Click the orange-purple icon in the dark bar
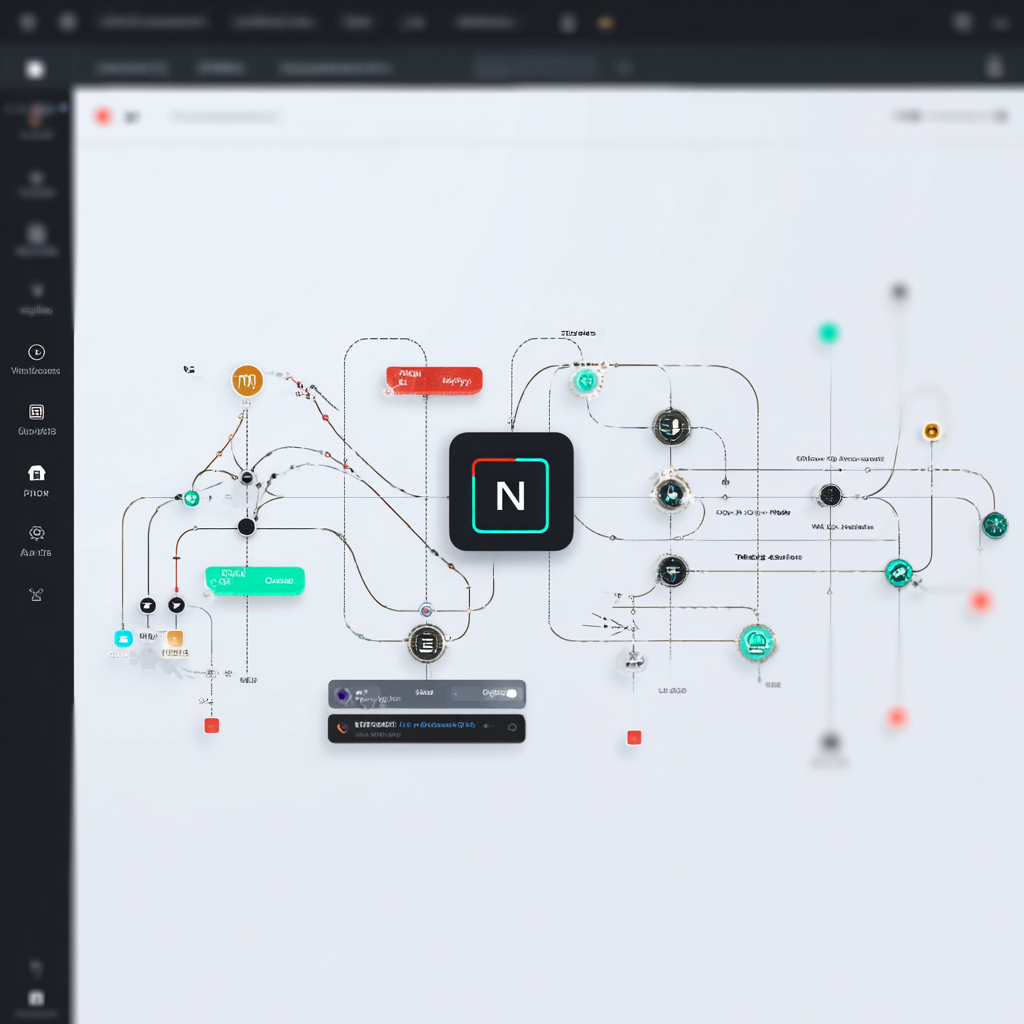This screenshot has width=1024, height=1024. coord(342,728)
